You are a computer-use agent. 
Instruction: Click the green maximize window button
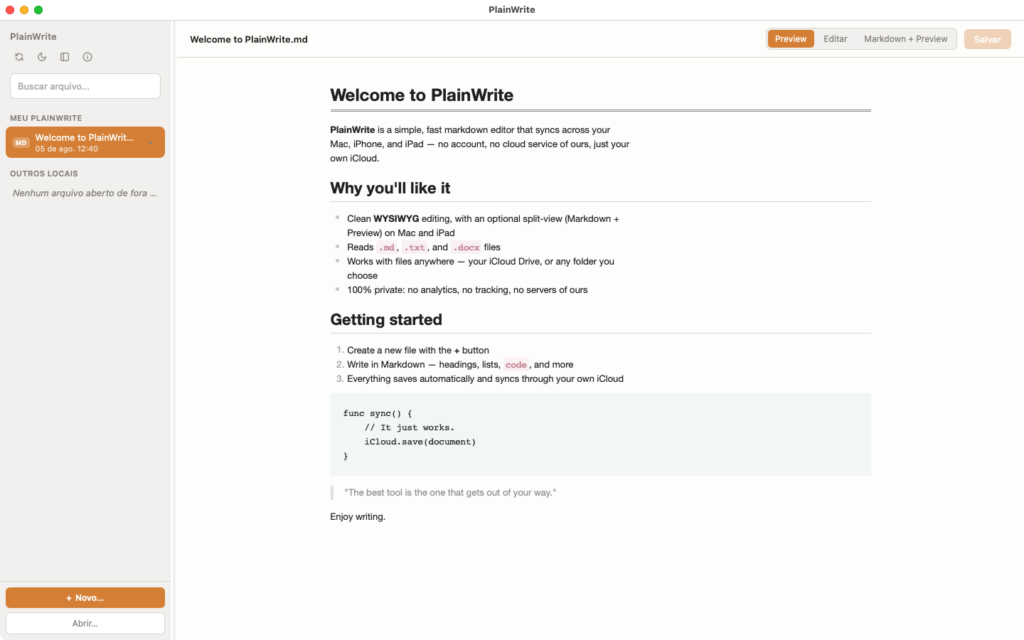pyautogui.click(x=39, y=10)
